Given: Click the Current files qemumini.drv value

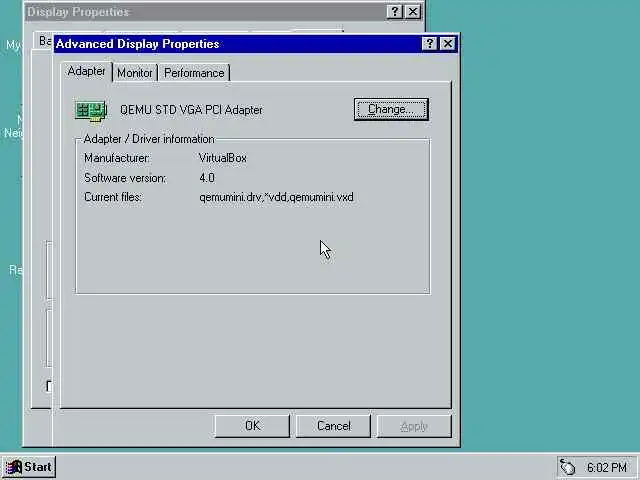Looking at the screenshot, I should (276, 197).
